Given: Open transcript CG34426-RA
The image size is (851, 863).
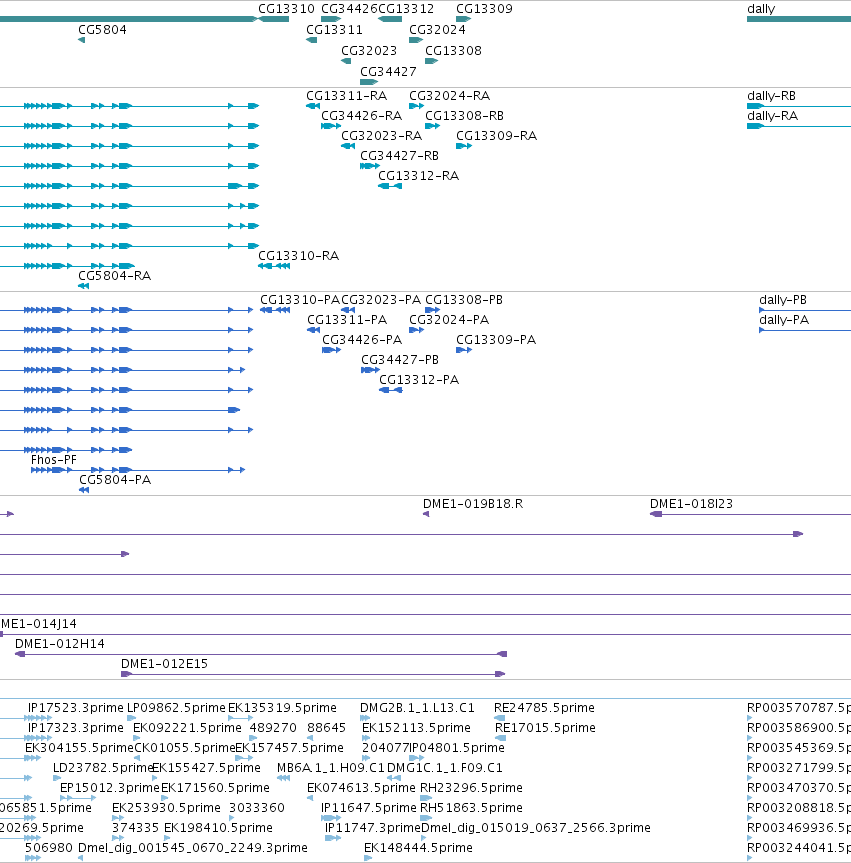Looking at the screenshot, I should pyautogui.click(x=362, y=116).
